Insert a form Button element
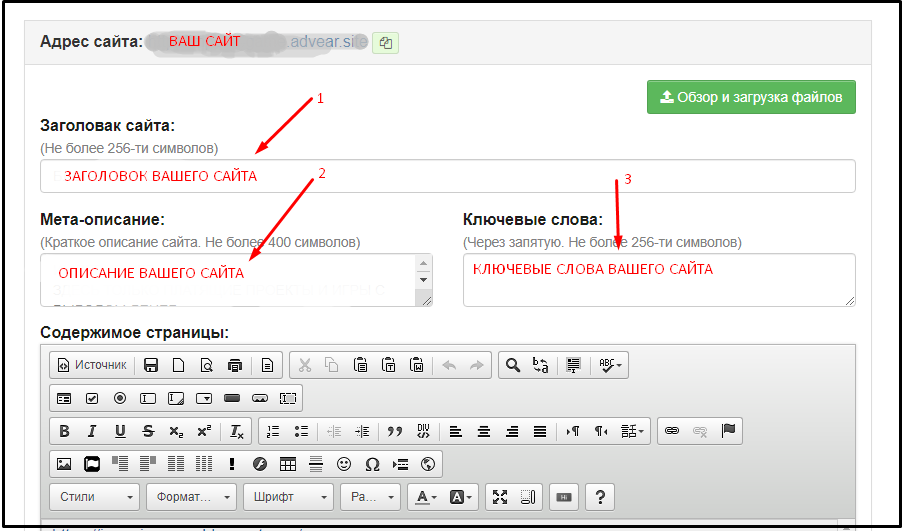This screenshot has height=531, width=903. tap(232, 399)
